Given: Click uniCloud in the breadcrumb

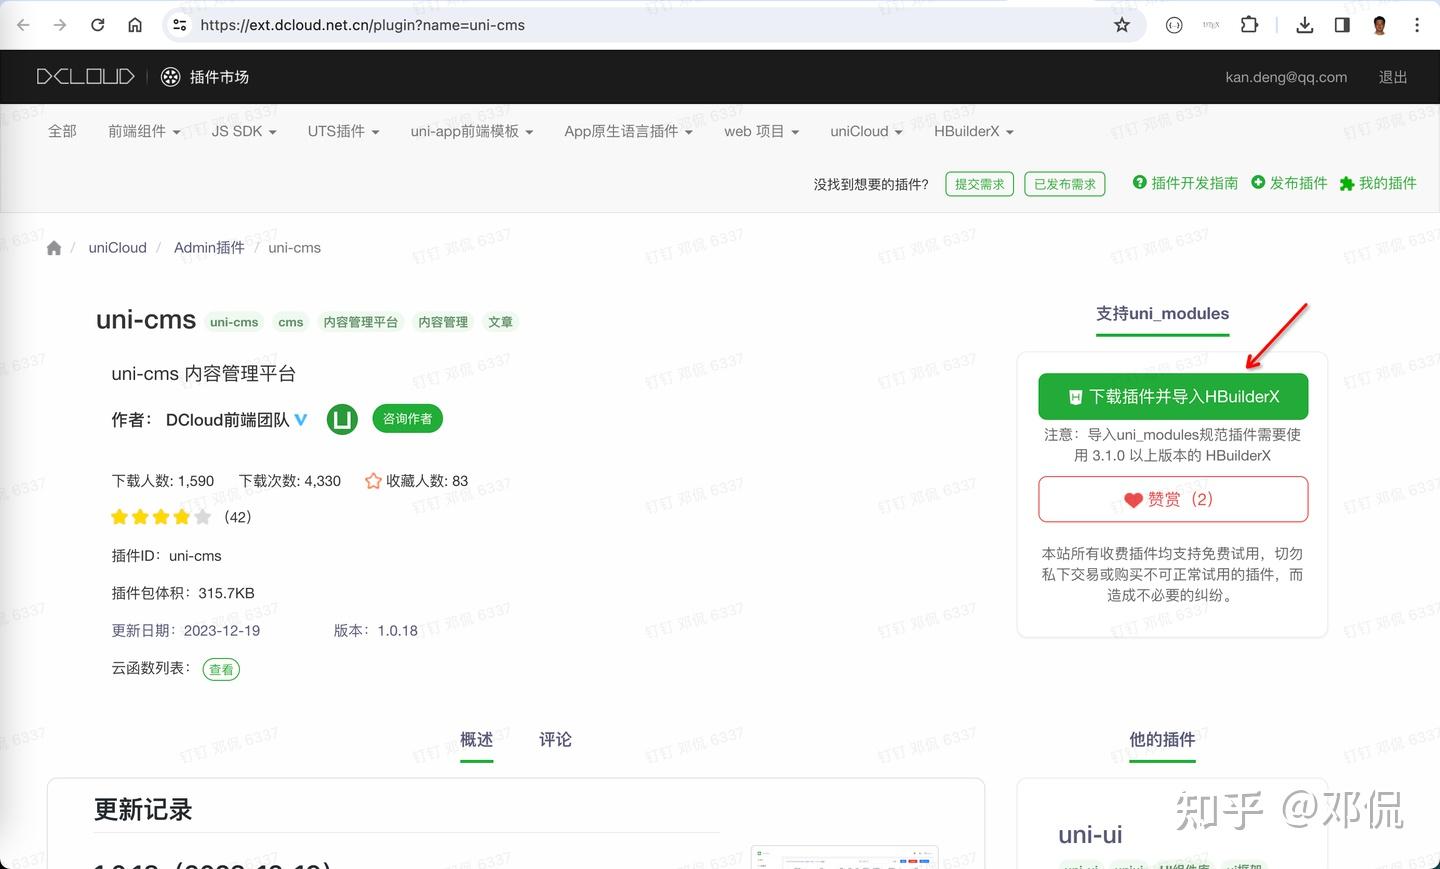Looking at the screenshot, I should point(118,248).
